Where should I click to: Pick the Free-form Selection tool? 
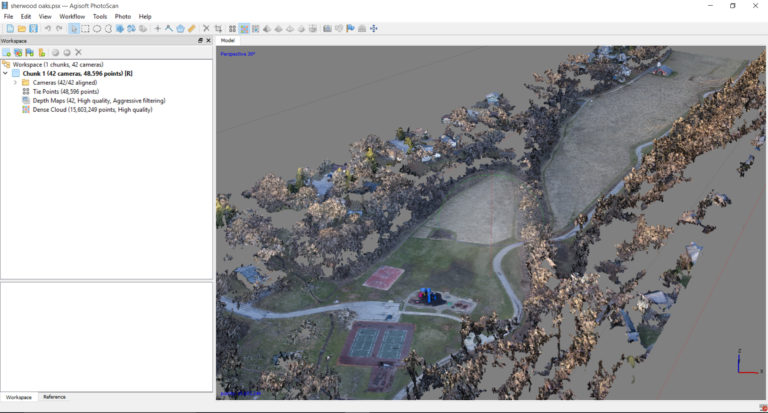(108, 28)
